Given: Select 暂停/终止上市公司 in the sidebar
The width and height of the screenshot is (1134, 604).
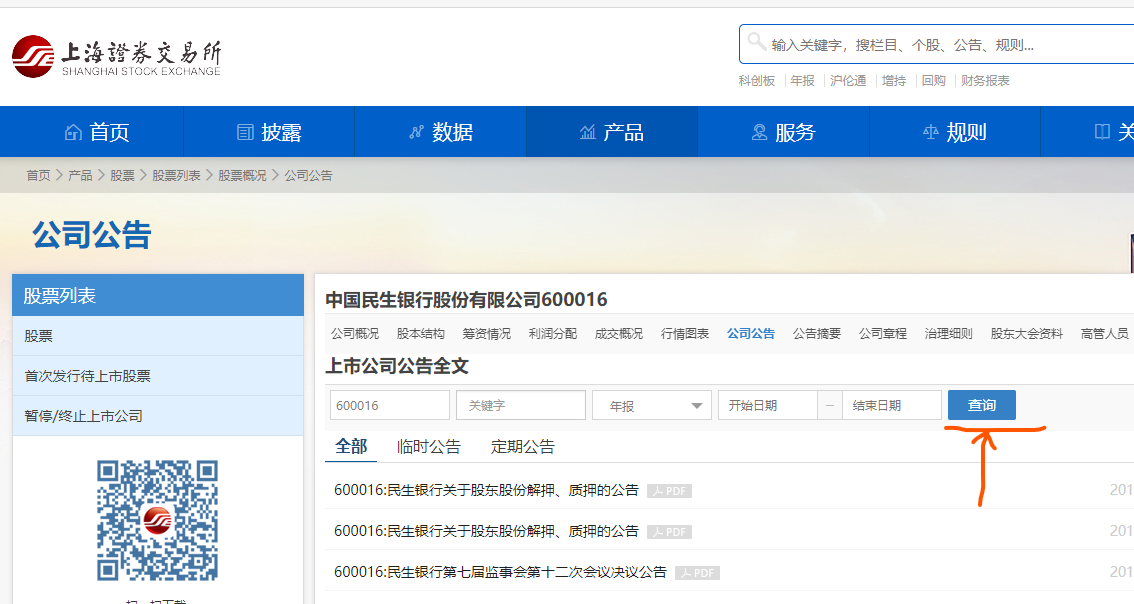Looking at the screenshot, I should click(x=158, y=415).
